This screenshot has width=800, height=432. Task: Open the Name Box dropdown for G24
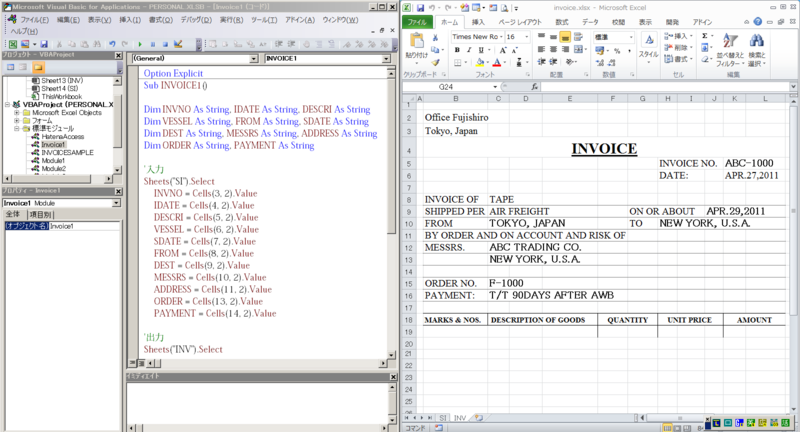click(x=495, y=87)
